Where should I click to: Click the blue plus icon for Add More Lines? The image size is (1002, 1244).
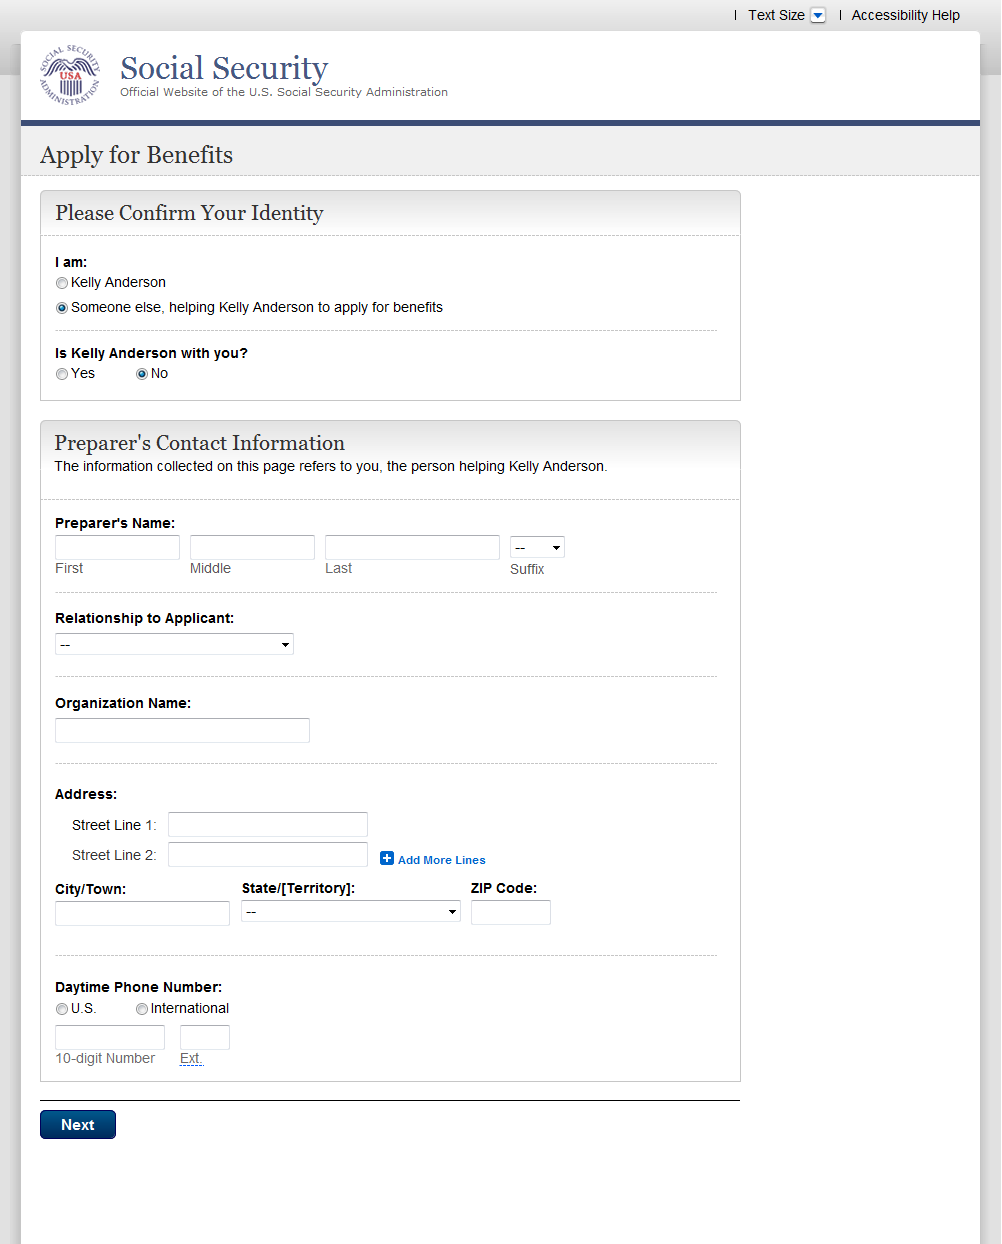[x=387, y=859]
